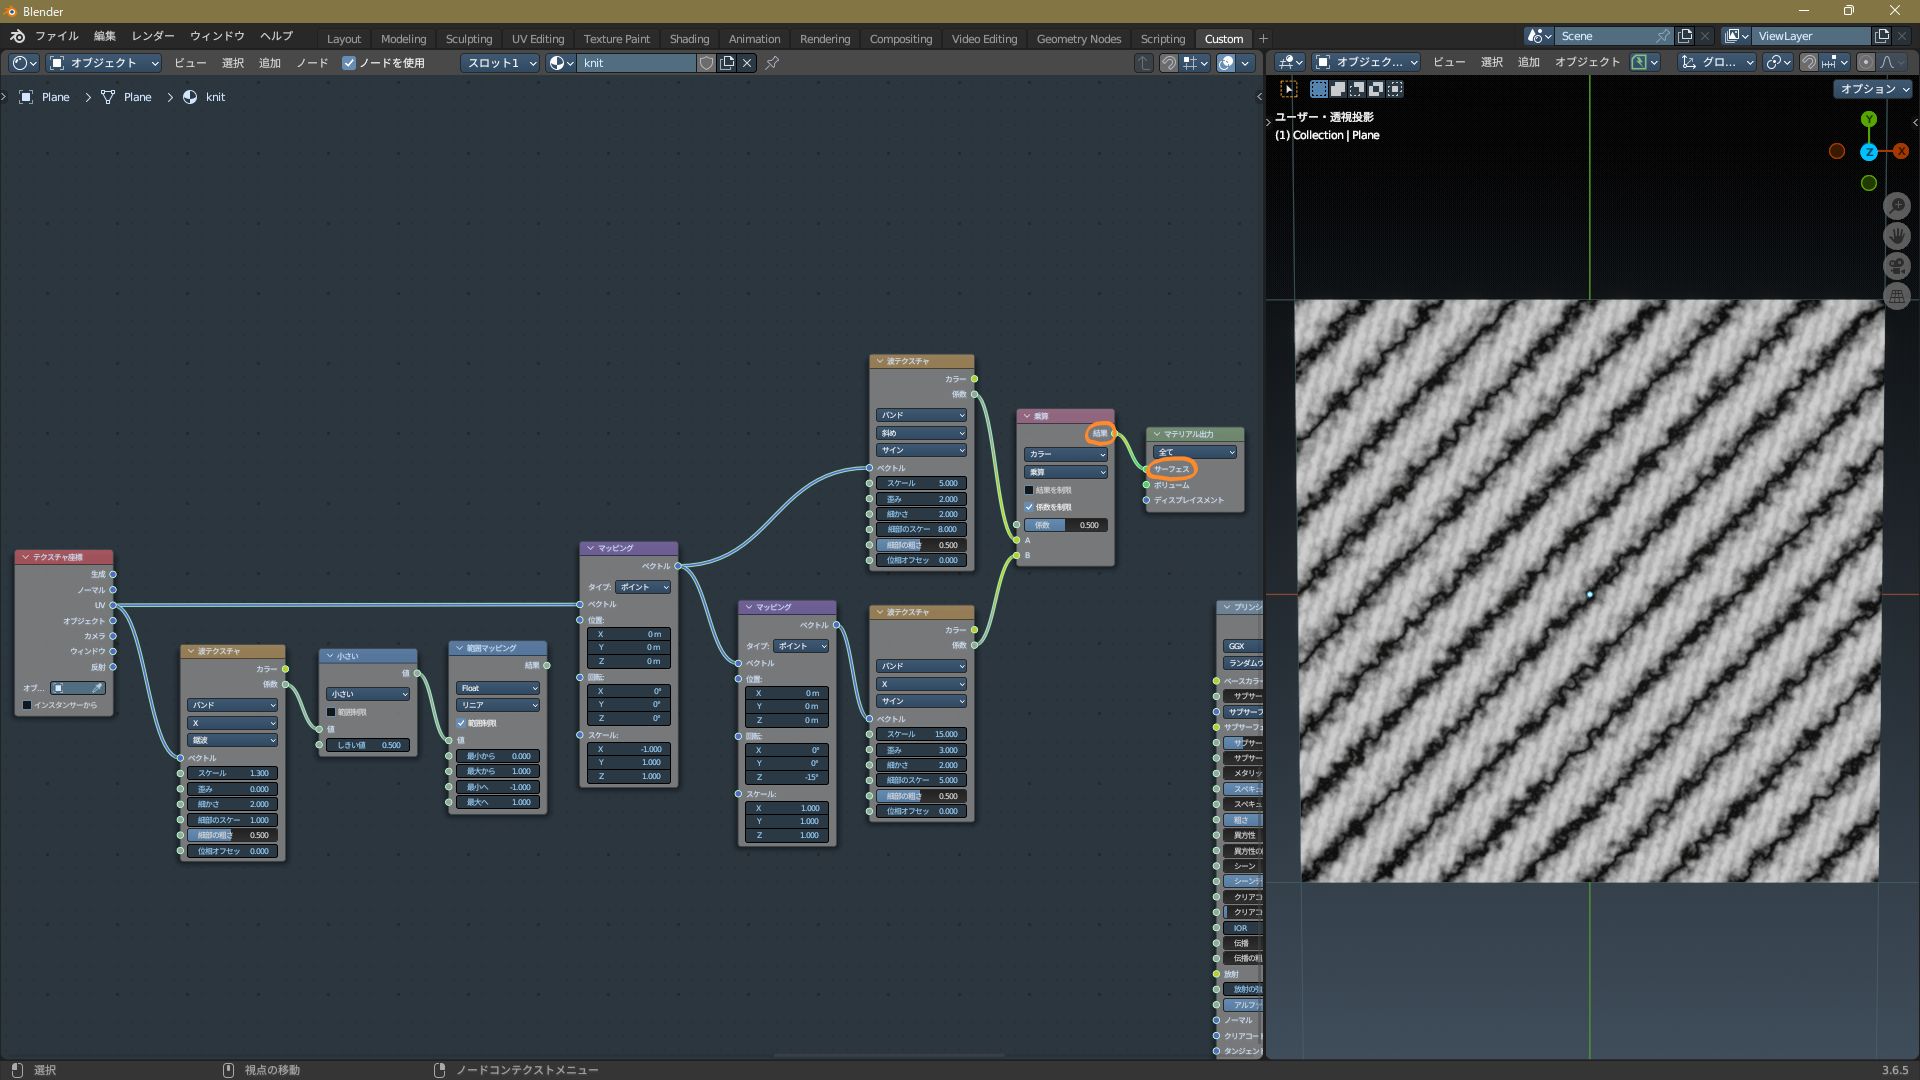This screenshot has width=1920, height=1080.
Task: Switch perspective/orthographic grid icon
Action: [x=1896, y=296]
